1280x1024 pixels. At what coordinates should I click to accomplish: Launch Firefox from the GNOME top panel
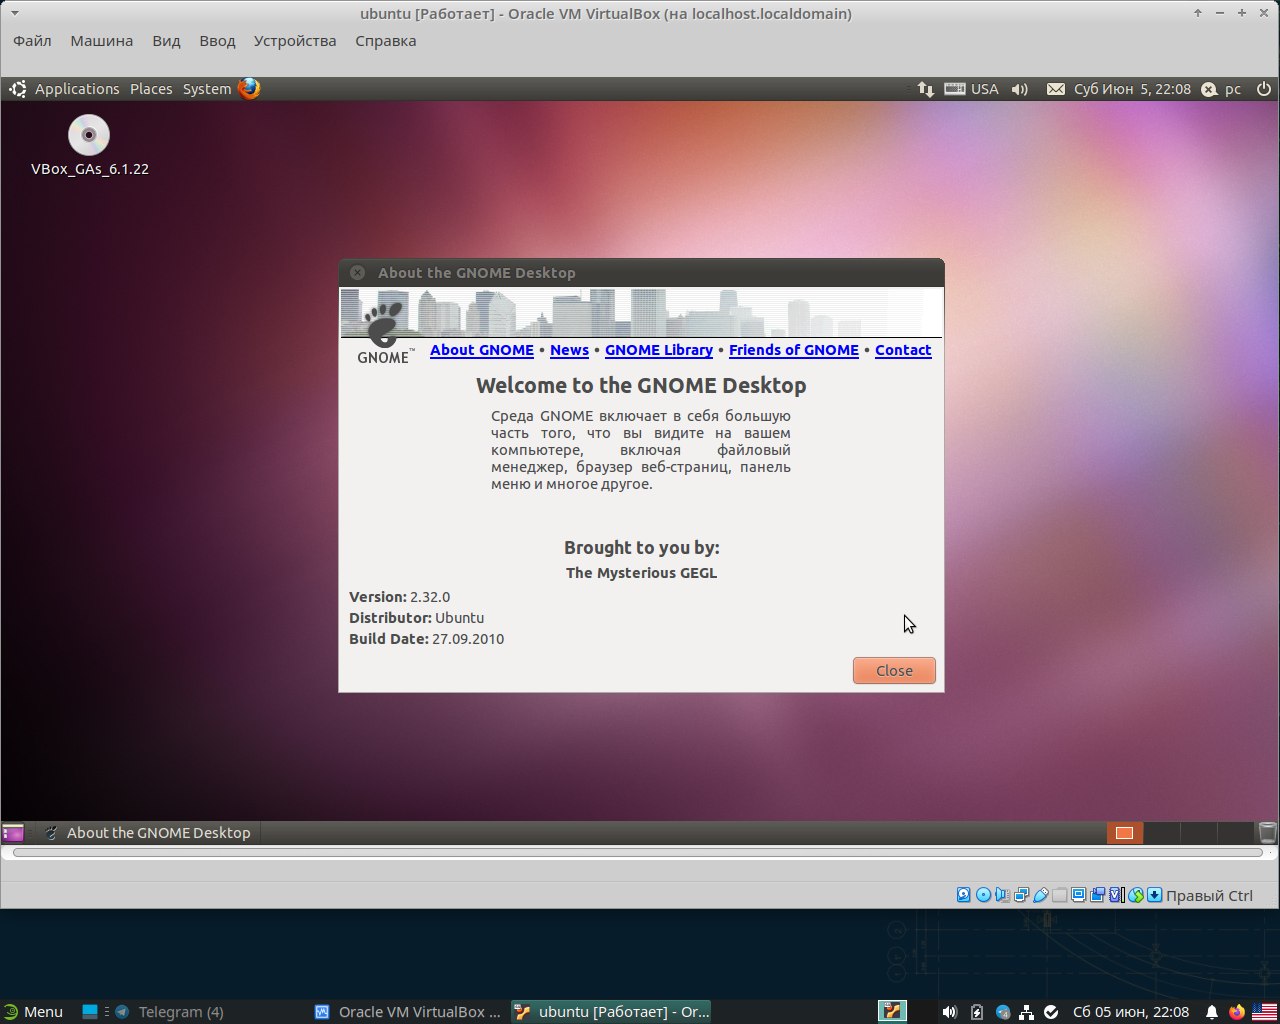tap(249, 88)
